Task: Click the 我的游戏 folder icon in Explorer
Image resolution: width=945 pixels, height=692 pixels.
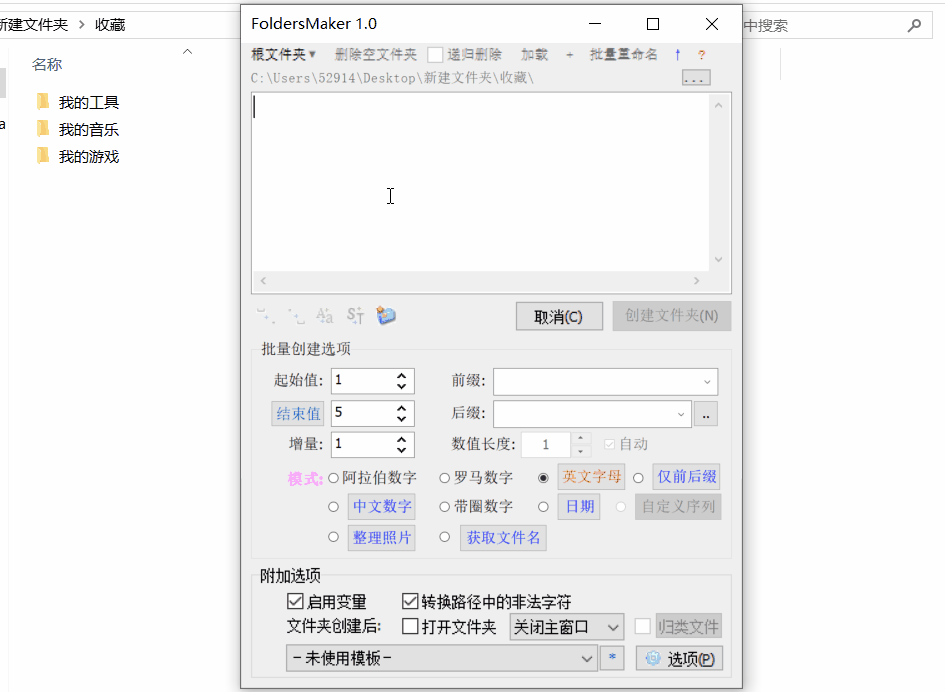Action: pos(43,156)
